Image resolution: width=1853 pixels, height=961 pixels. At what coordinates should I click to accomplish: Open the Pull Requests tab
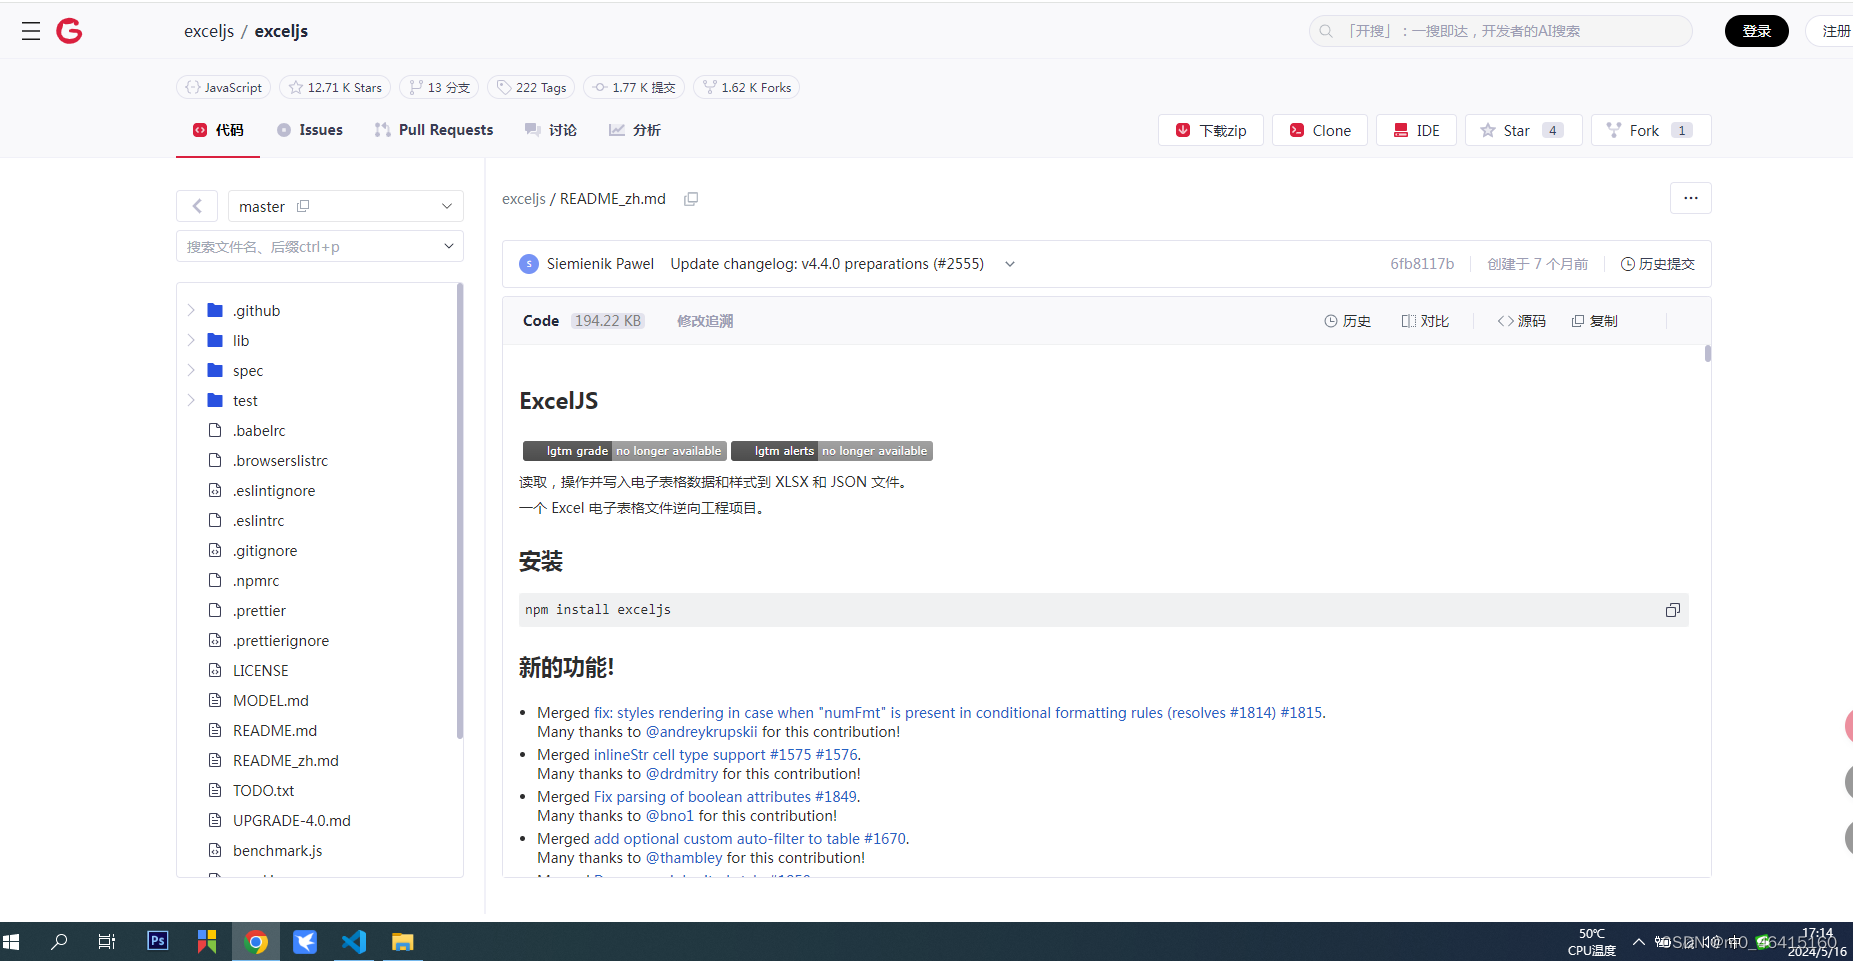pos(434,130)
